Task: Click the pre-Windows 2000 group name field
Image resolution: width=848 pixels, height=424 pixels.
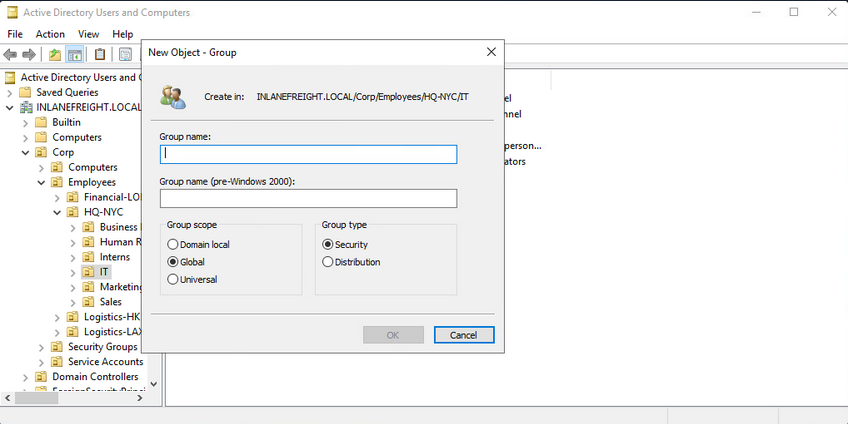Action: [308, 198]
